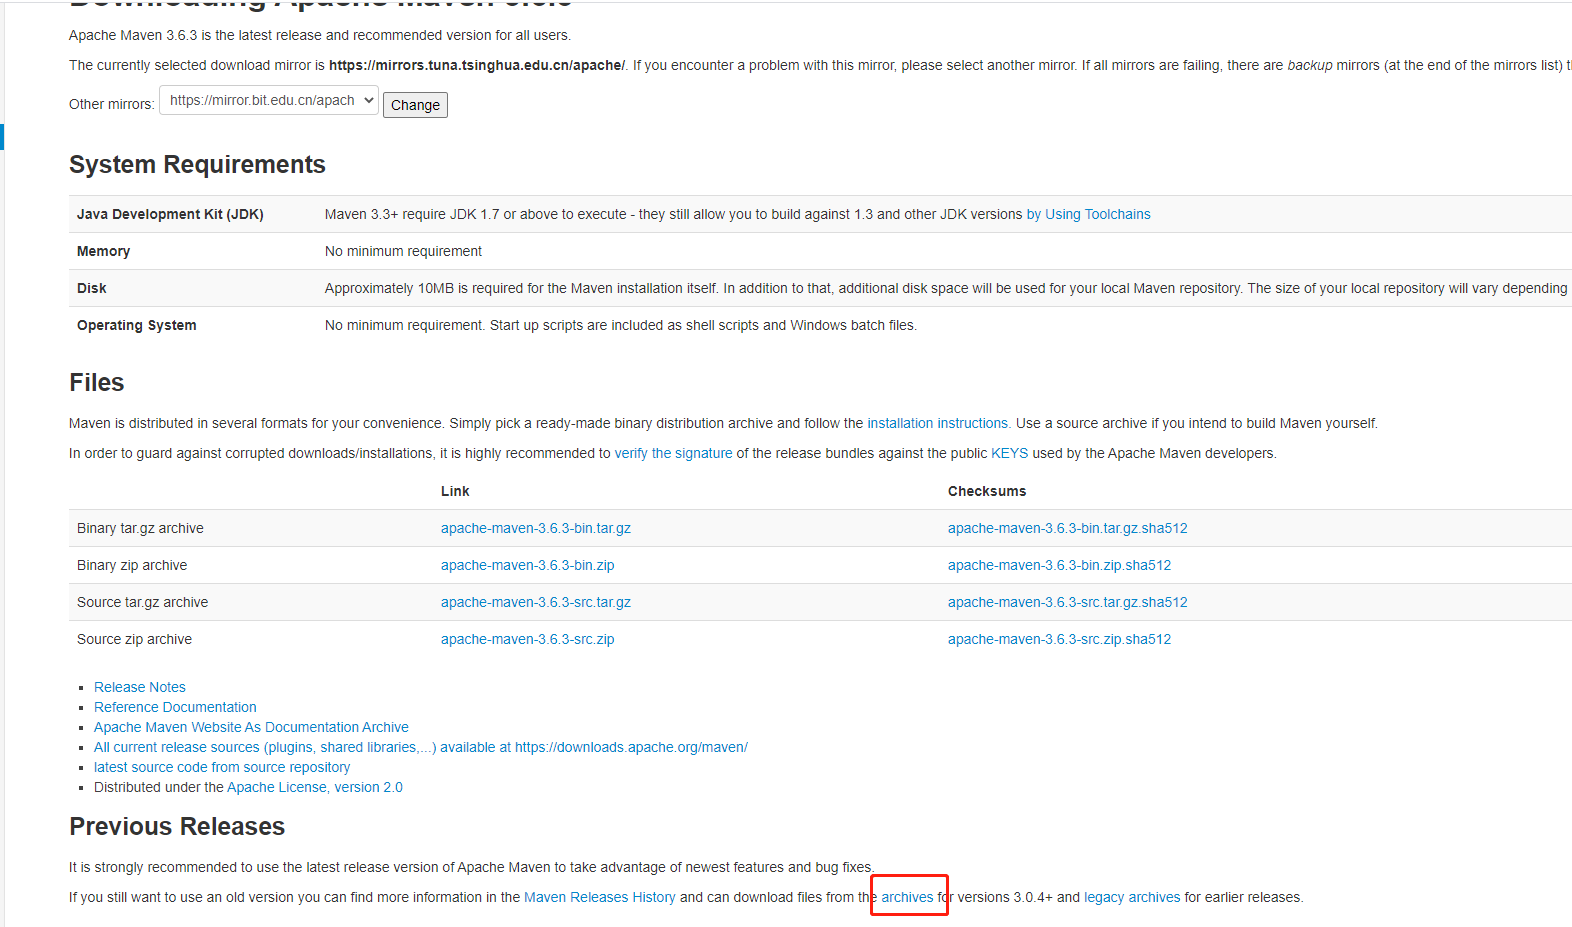Download apache-maven-3.6.3-src.zip
The width and height of the screenshot is (1572, 927).
click(x=527, y=639)
